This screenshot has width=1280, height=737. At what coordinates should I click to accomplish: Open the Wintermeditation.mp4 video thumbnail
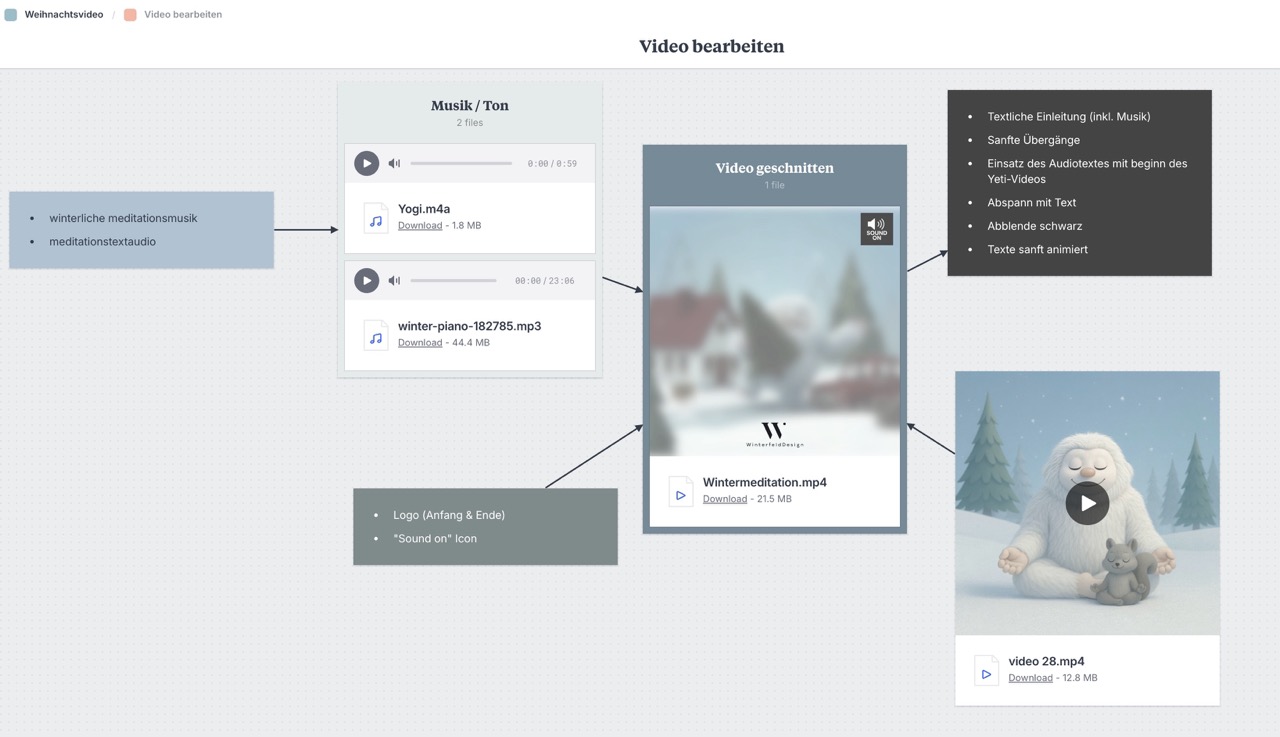774,332
